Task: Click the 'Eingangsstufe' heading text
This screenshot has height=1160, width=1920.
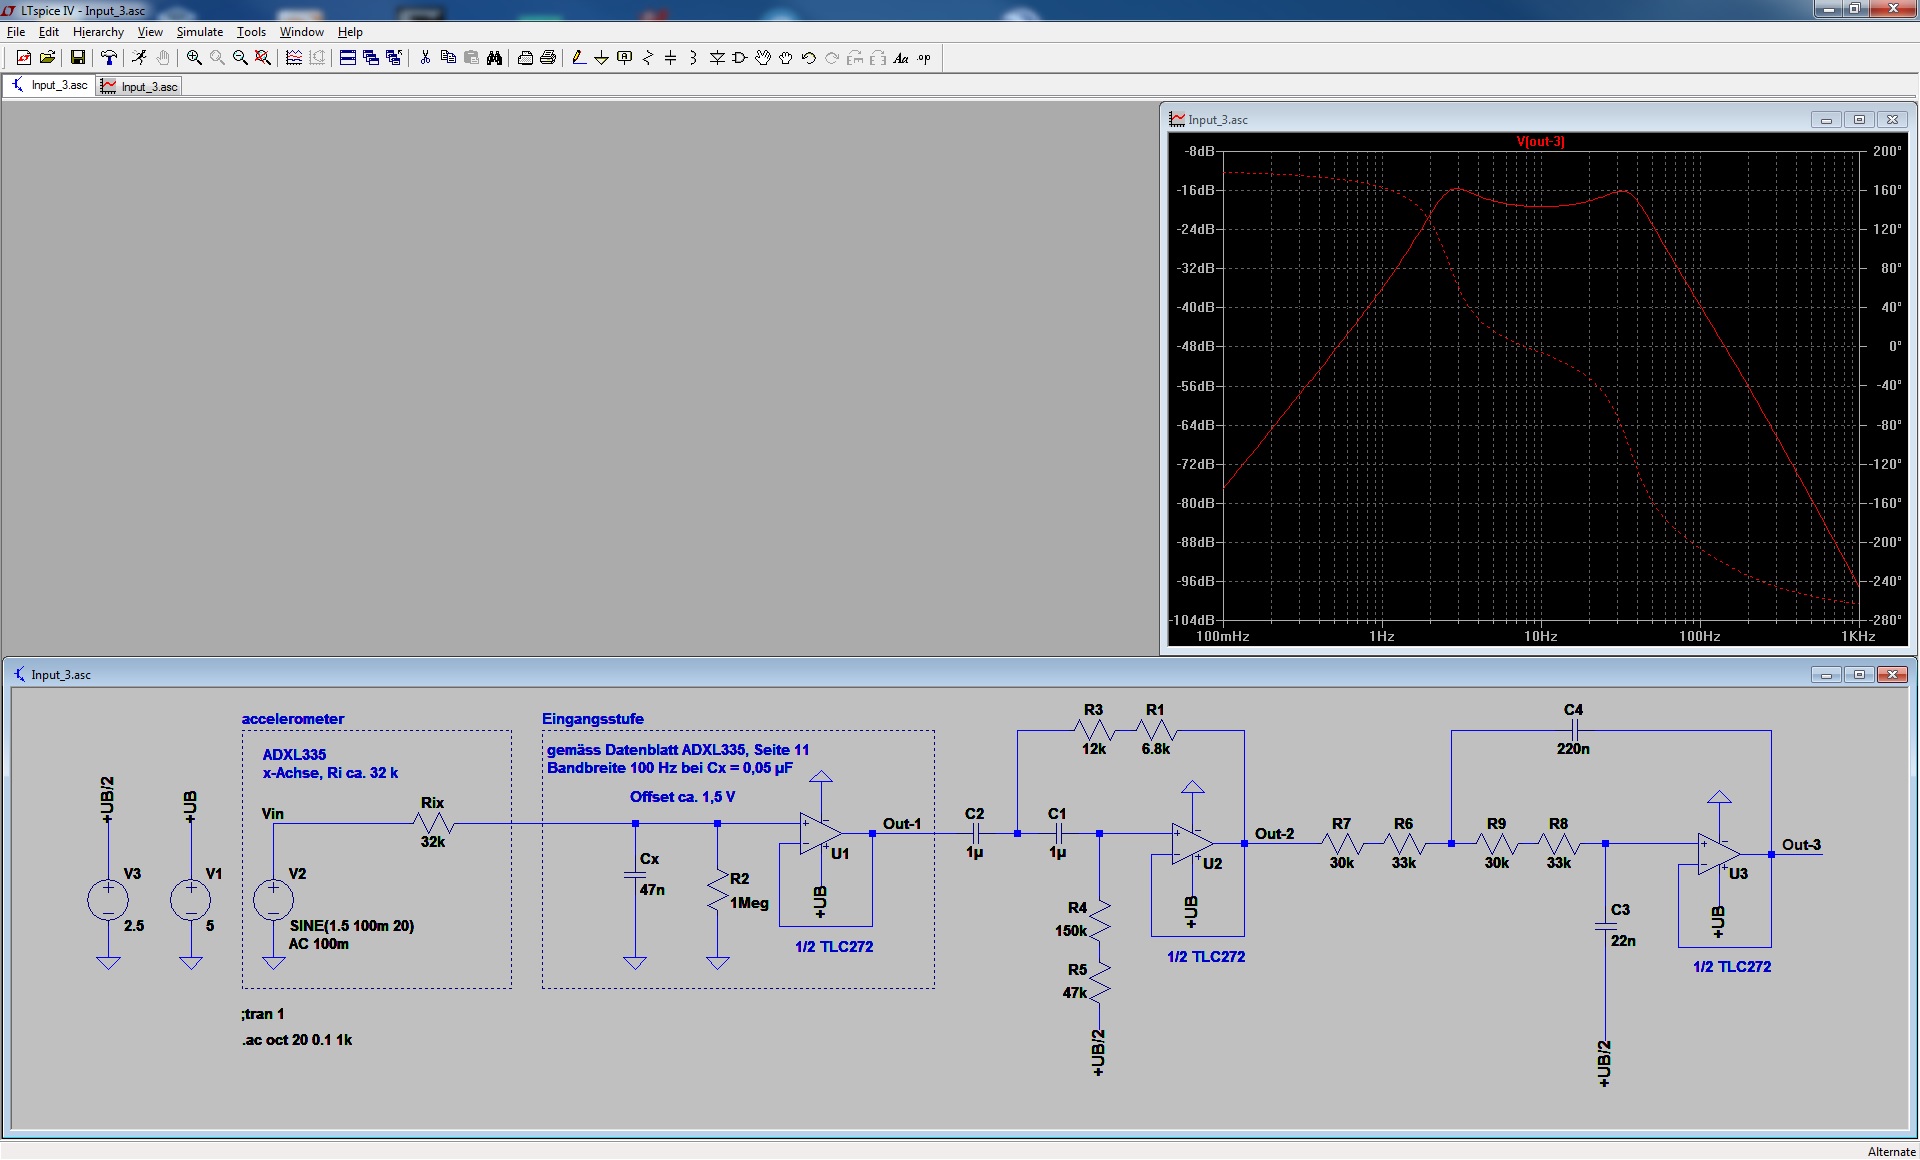Action: (593, 719)
